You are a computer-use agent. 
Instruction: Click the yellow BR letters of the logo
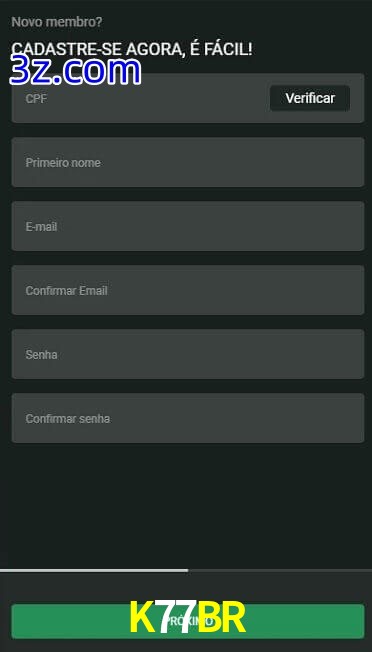[222, 618]
